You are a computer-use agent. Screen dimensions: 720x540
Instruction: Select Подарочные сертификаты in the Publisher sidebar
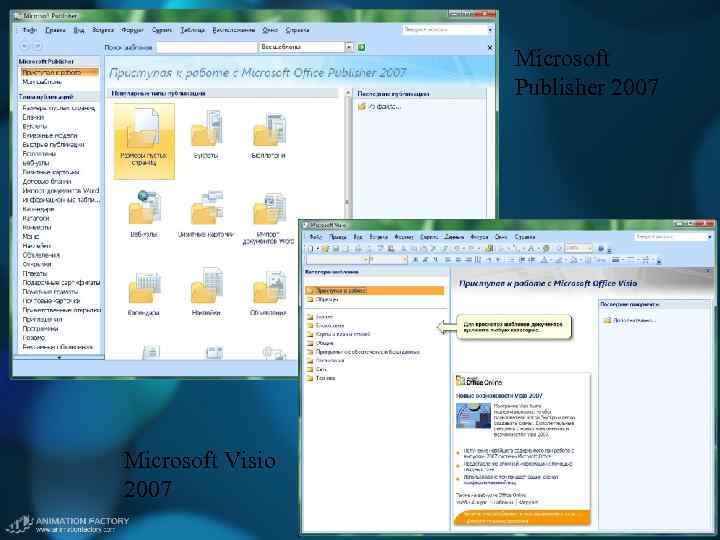tap(61, 282)
